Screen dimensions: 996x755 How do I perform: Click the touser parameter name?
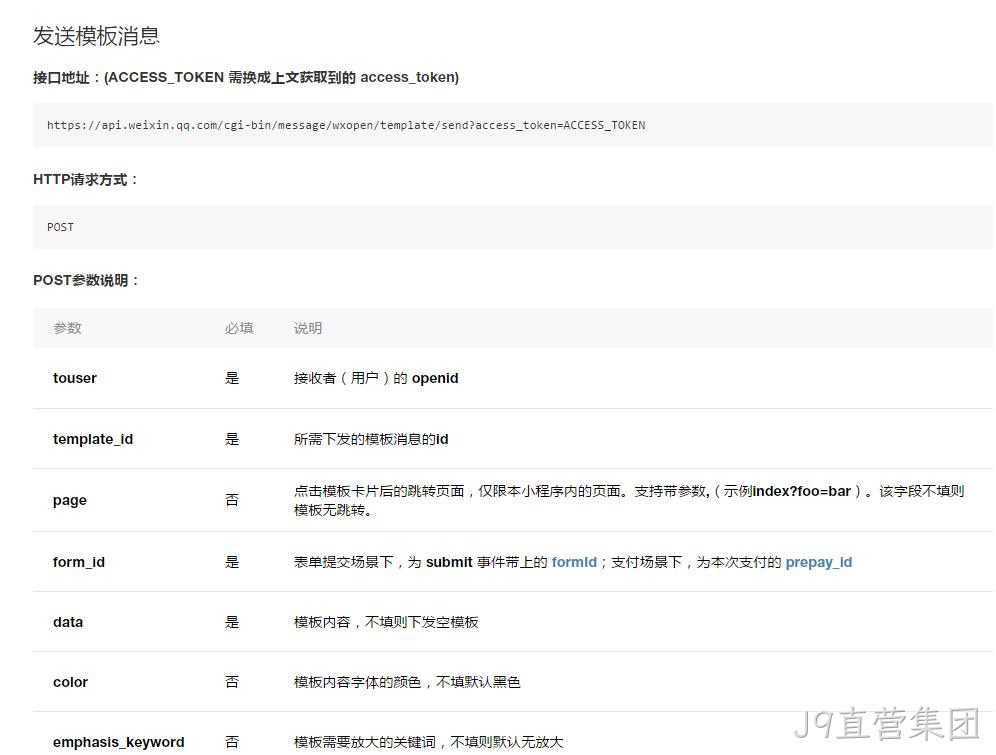pos(74,378)
